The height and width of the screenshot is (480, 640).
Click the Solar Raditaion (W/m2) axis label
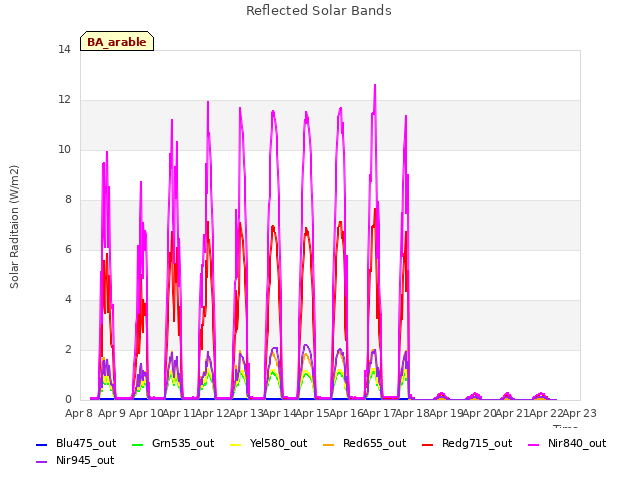point(14,227)
